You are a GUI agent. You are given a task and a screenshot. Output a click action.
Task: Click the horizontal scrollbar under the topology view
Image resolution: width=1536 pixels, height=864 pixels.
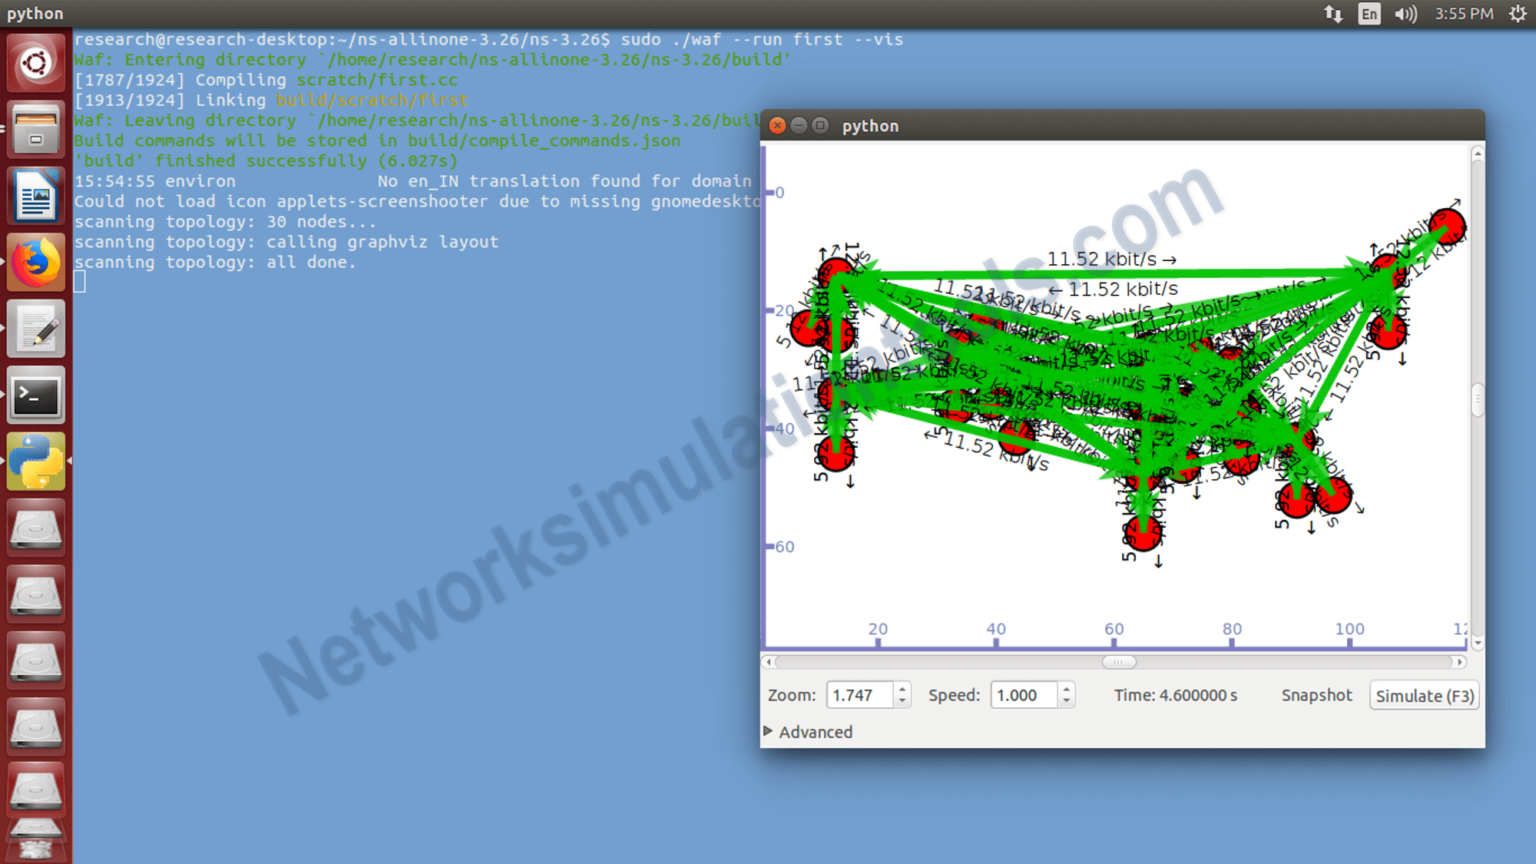click(x=1118, y=661)
